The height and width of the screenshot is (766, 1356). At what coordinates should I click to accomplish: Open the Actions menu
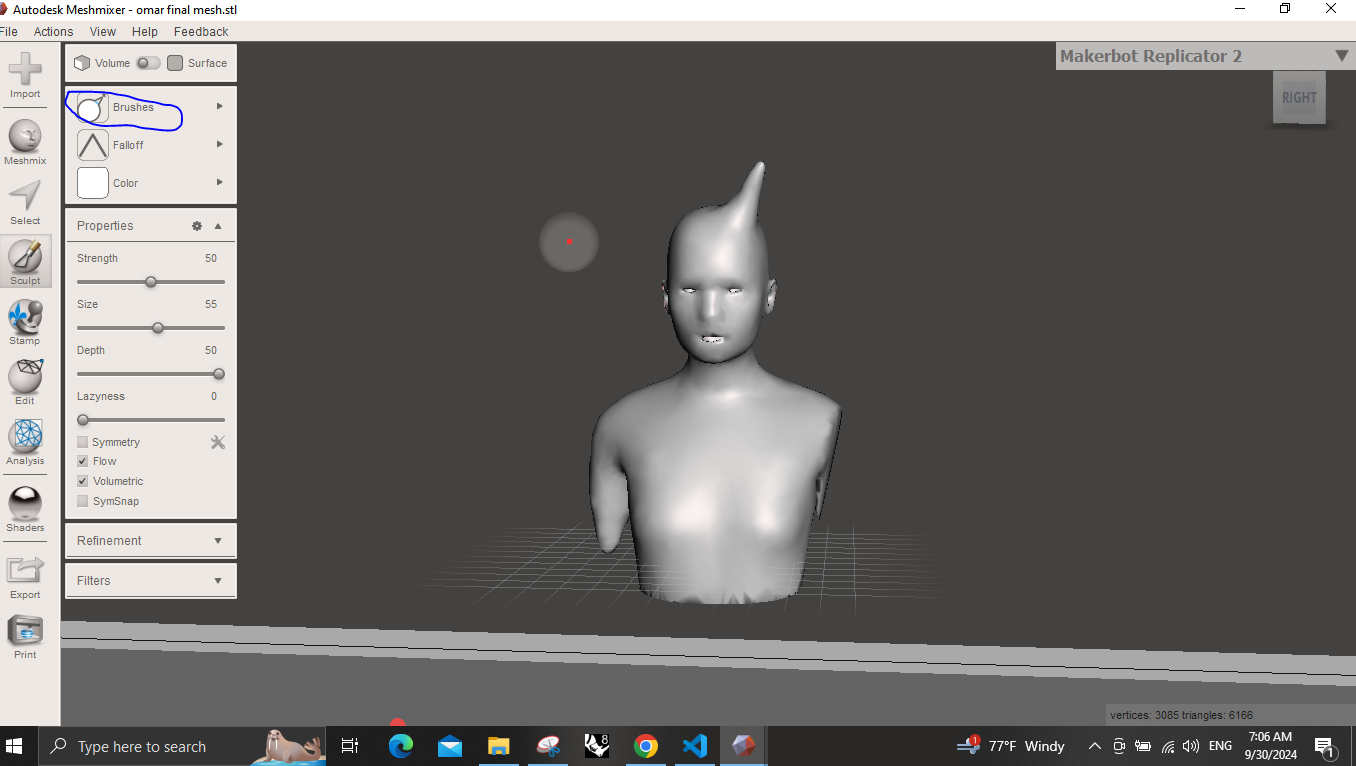click(53, 32)
